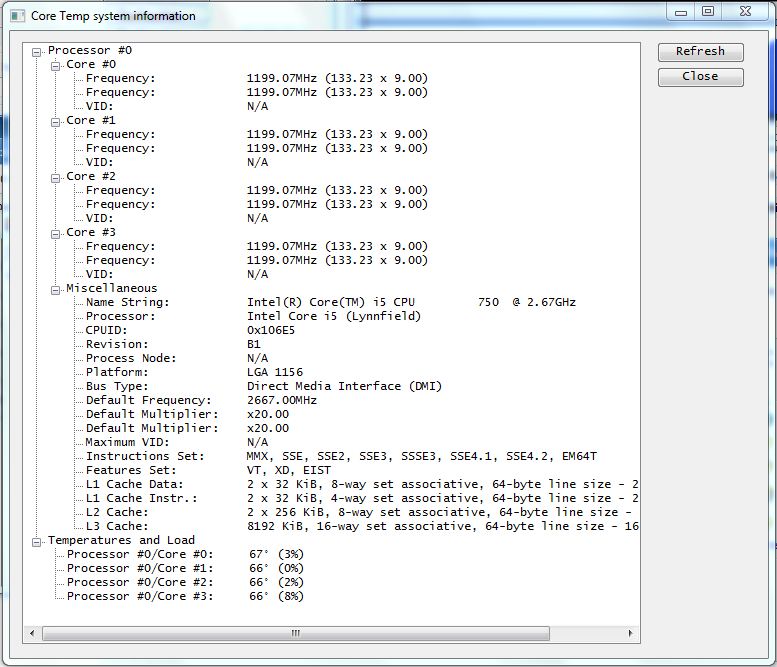The width and height of the screenshot is (777, 667).
Task: Select the Core #2 label
Action: click(x=91, y=176)
